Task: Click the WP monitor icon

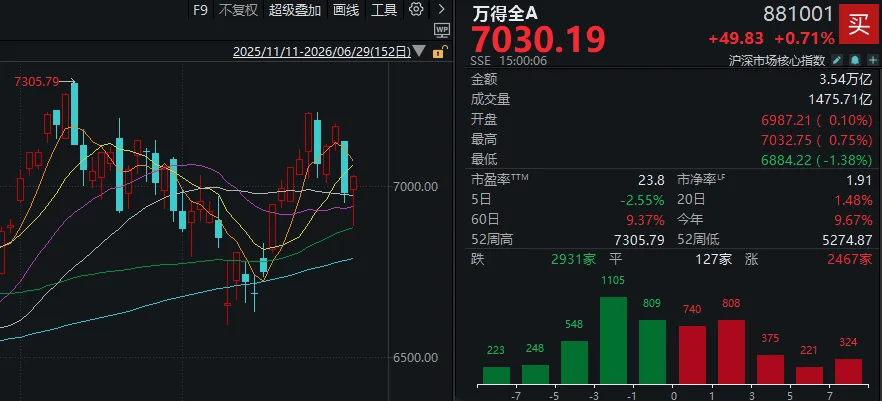Action: click(442, 29)
